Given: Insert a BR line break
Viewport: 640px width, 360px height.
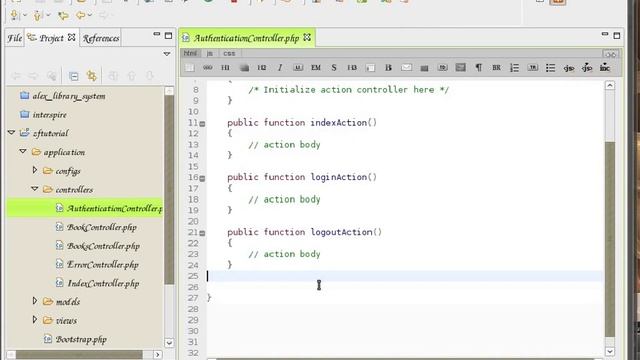Looking at the screenshot, I should pyautogui.click(x=496, y=68).
